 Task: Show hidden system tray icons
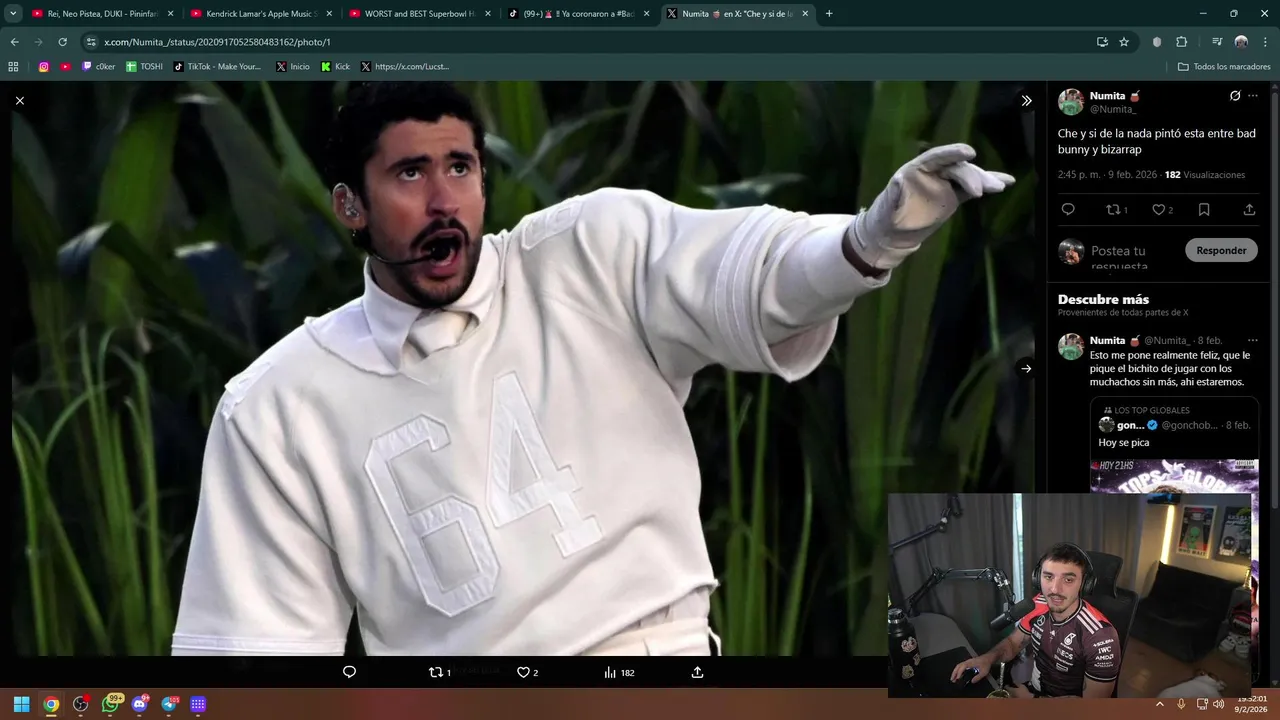[x=1160, y=704]
